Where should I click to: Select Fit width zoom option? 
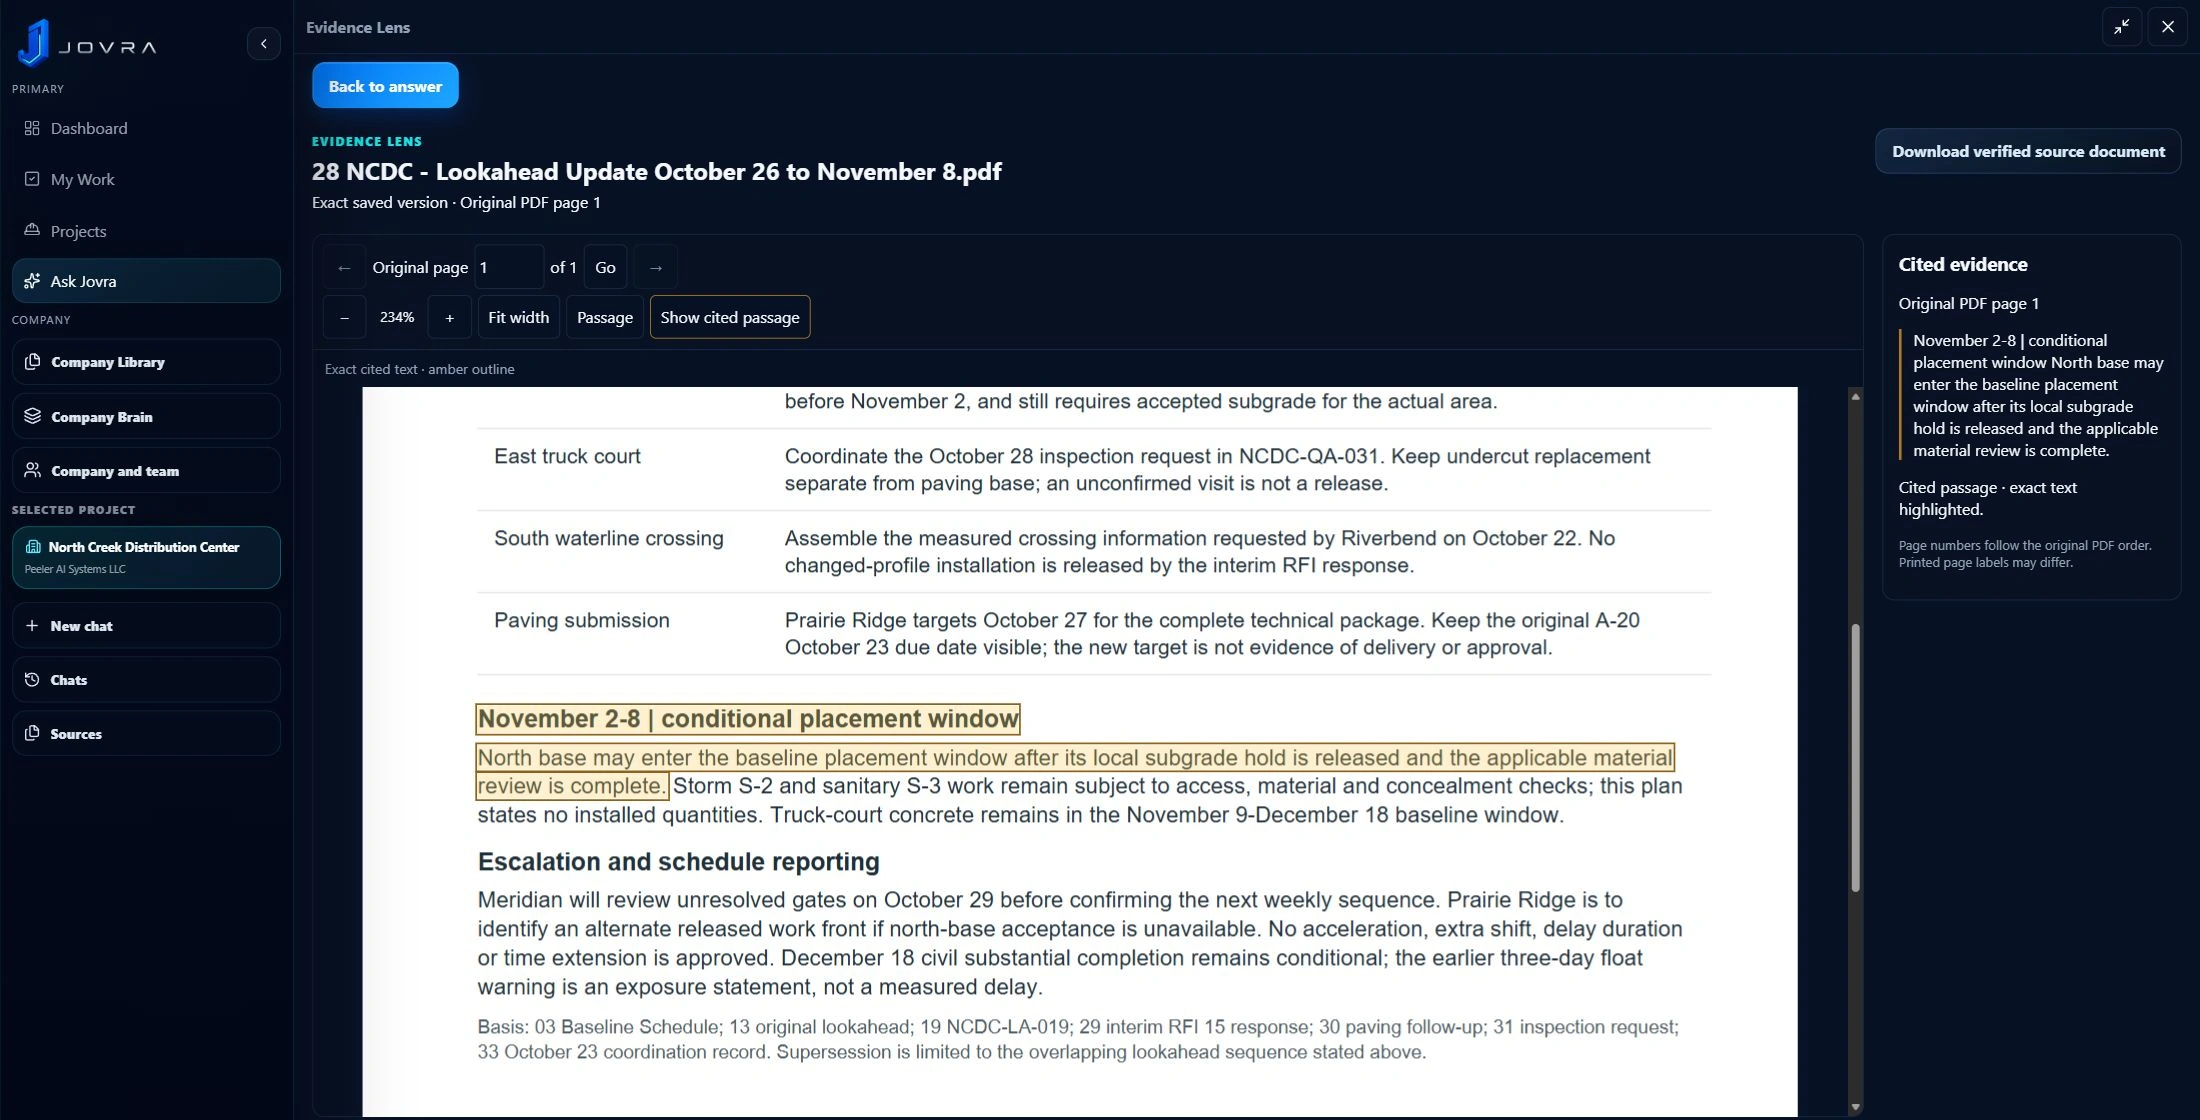518,317
